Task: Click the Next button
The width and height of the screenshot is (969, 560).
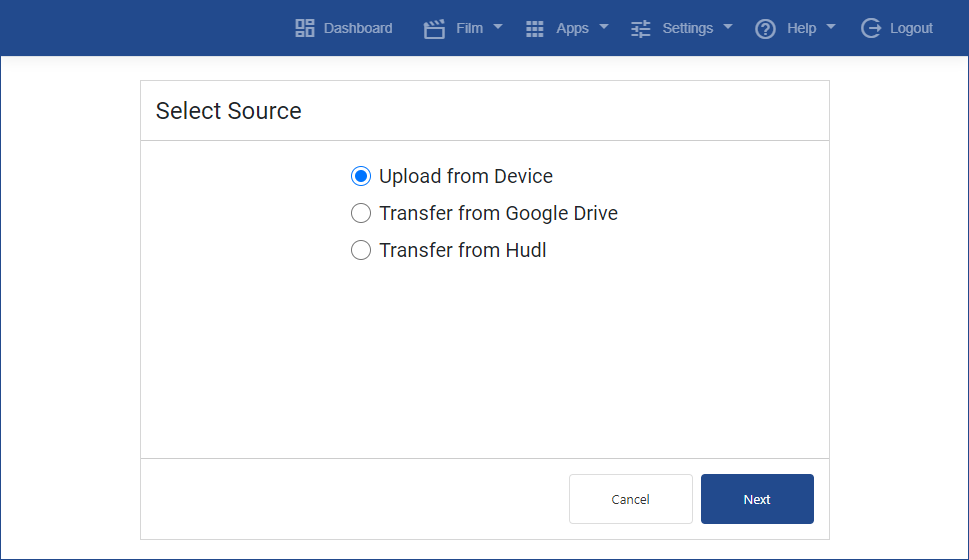Action: pyautogui.click(x=757, y=499)
